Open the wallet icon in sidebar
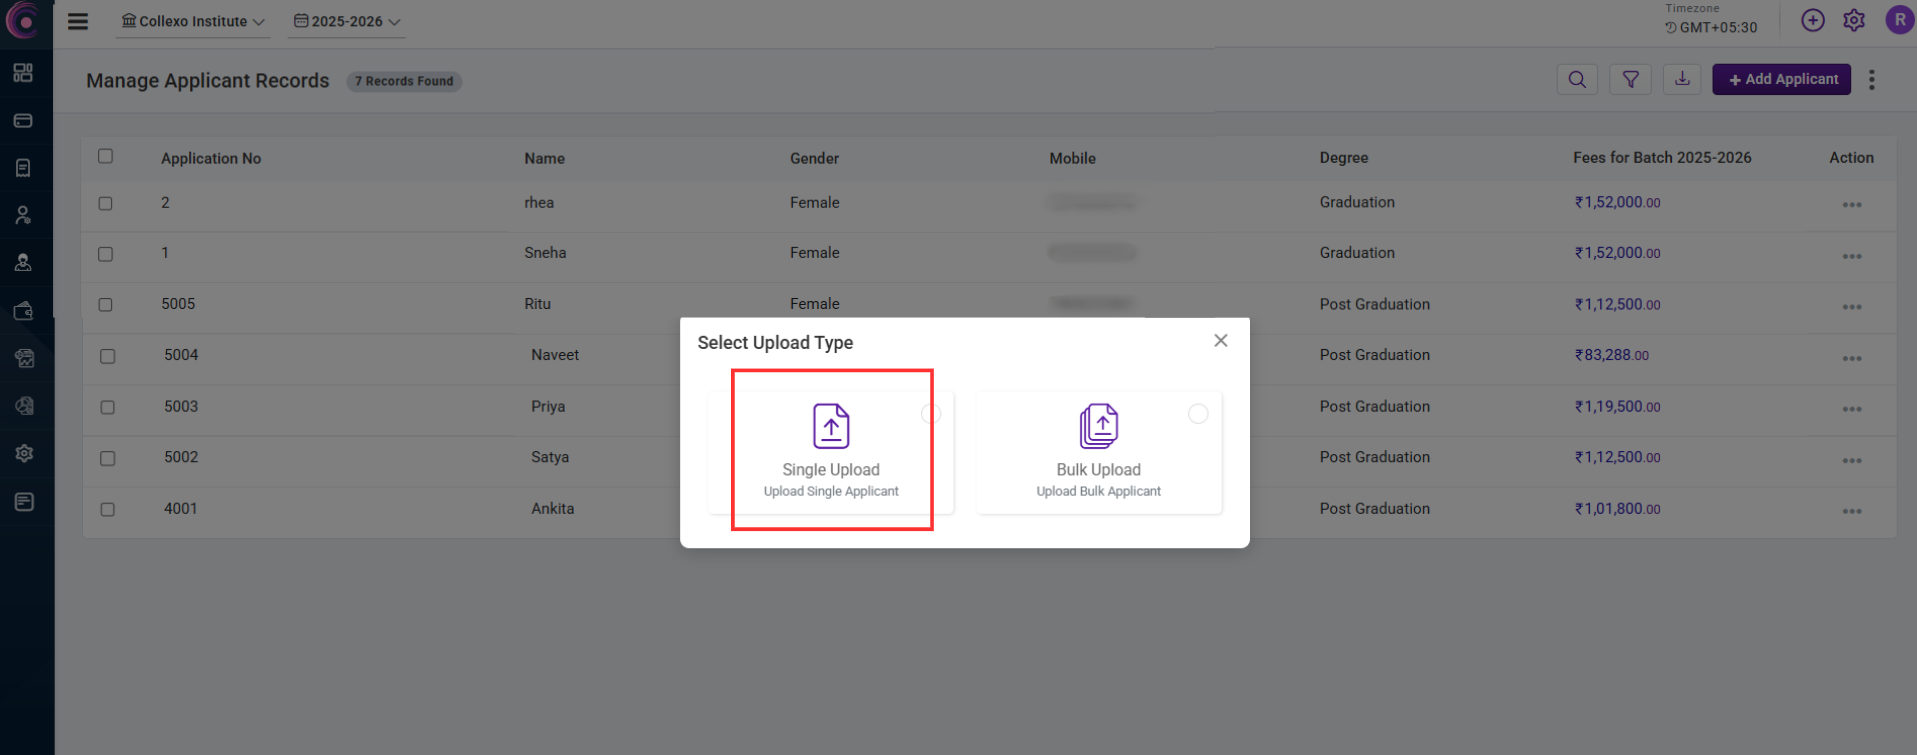Image resolution: width=1917 pixels, height=755 pixels. pyautogui.click(x=23, y=311)
